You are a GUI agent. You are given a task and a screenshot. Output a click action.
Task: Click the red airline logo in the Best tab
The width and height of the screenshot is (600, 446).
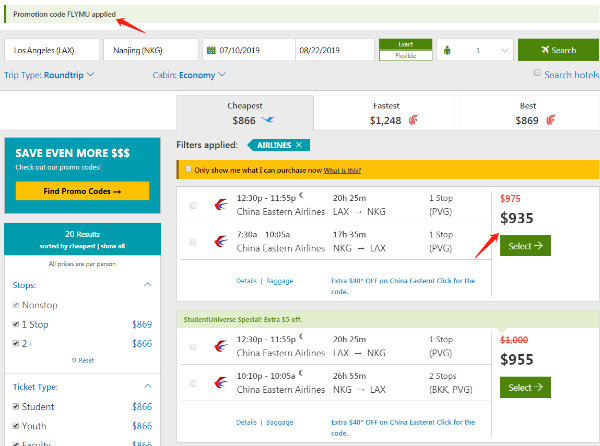pyautogui.click(x=551, y=120)
